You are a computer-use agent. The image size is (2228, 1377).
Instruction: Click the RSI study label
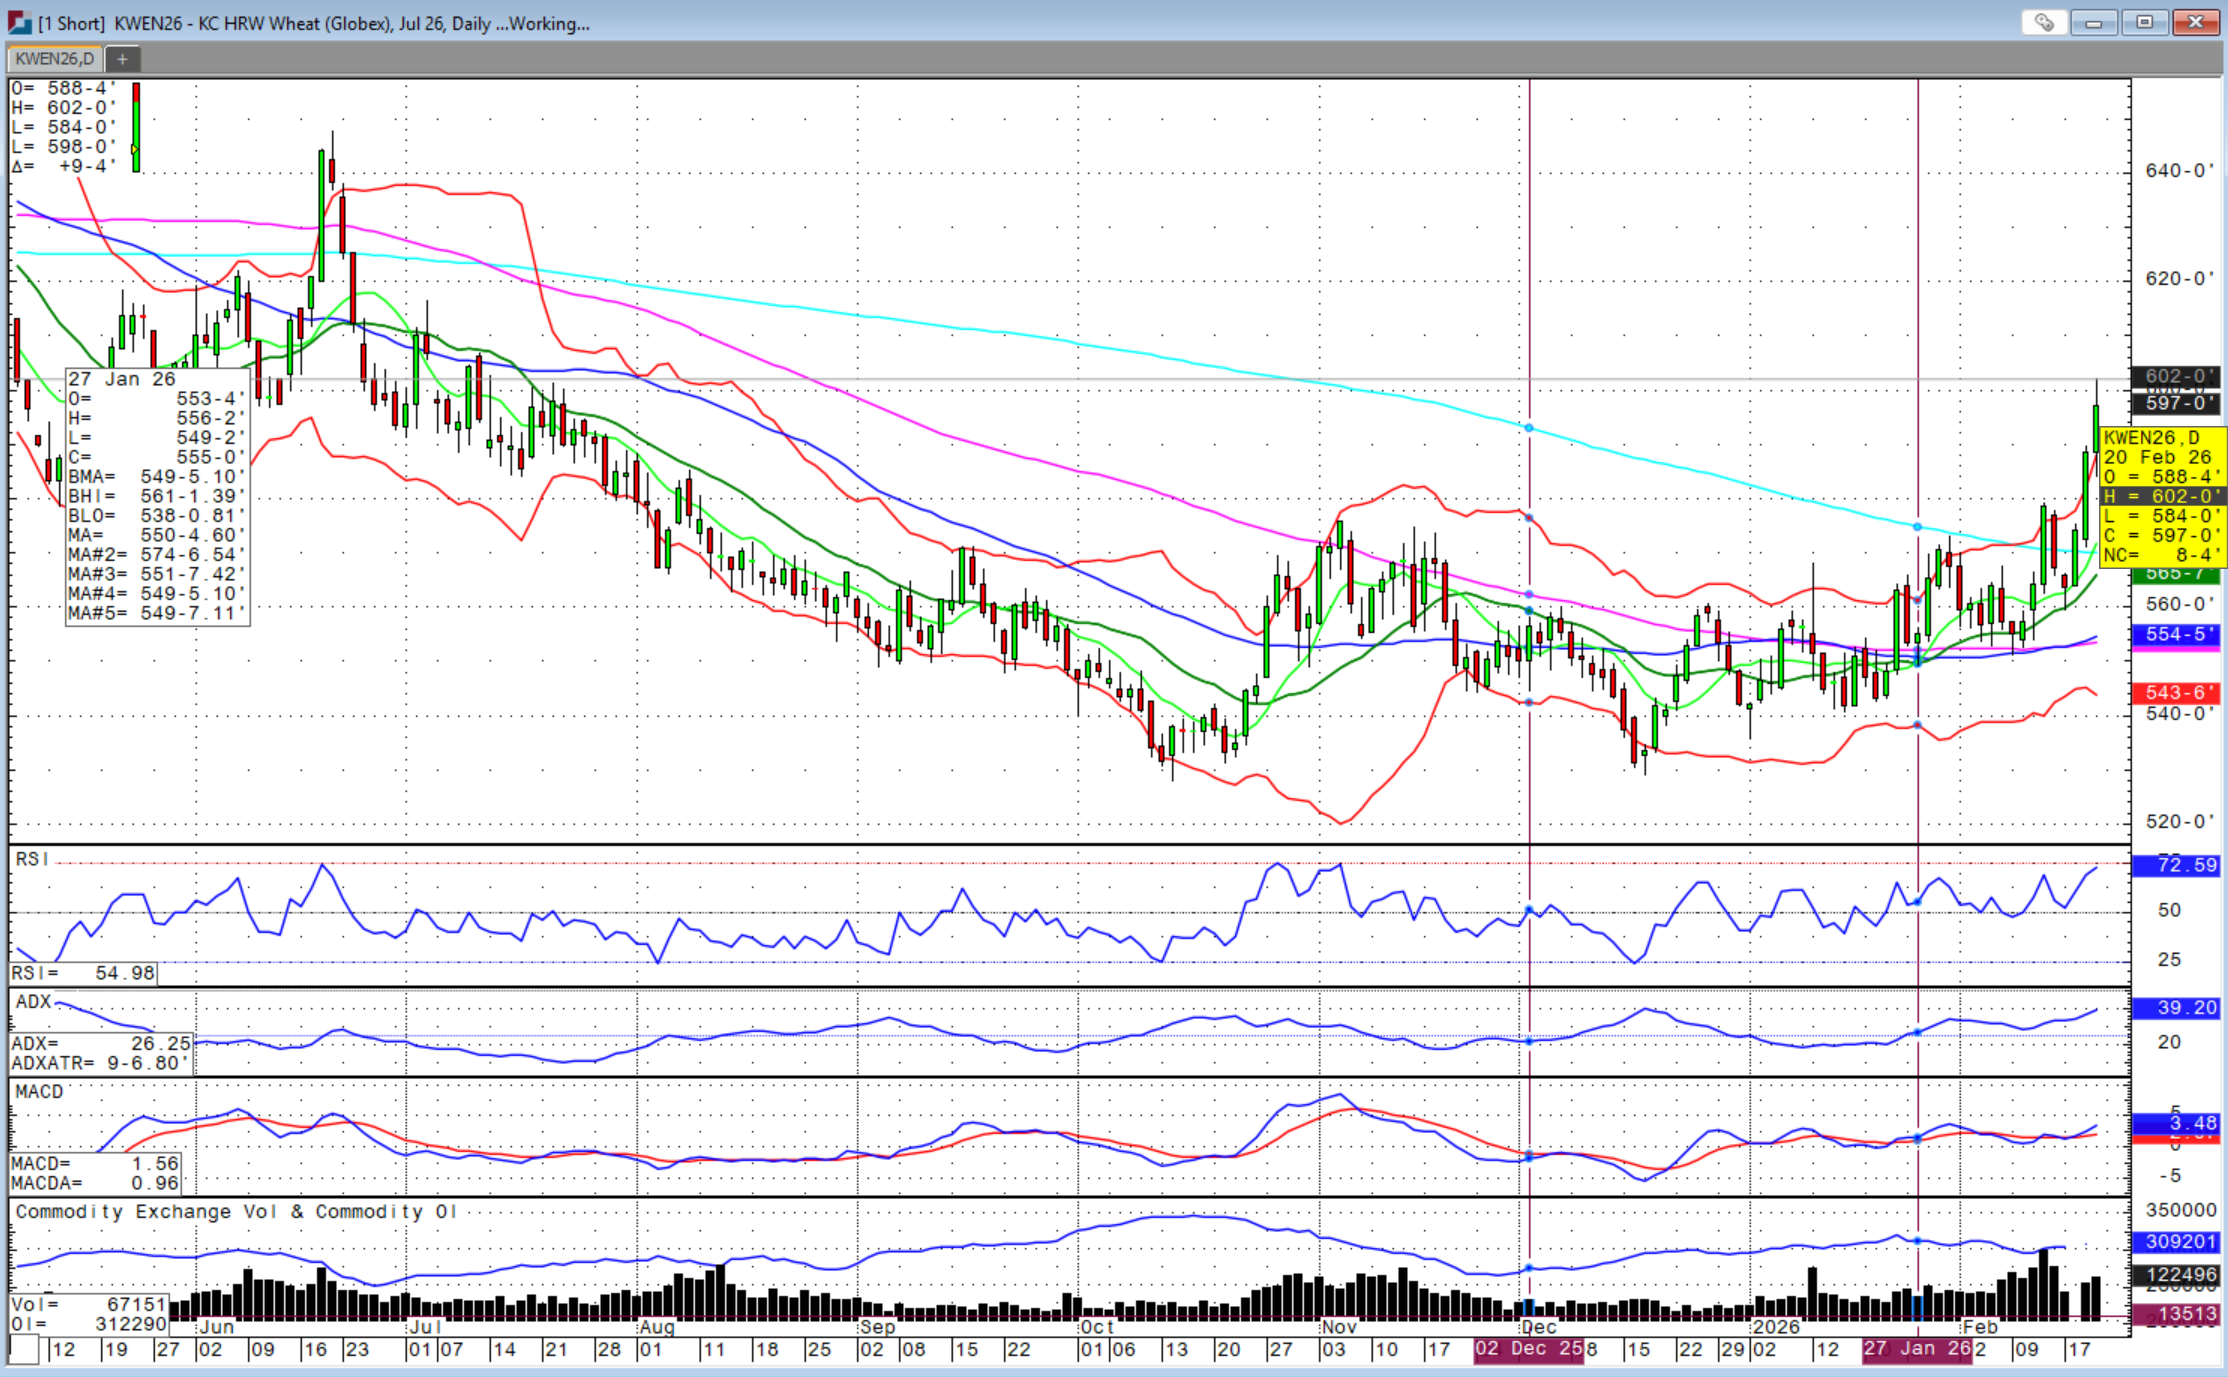tap(32, 859)
